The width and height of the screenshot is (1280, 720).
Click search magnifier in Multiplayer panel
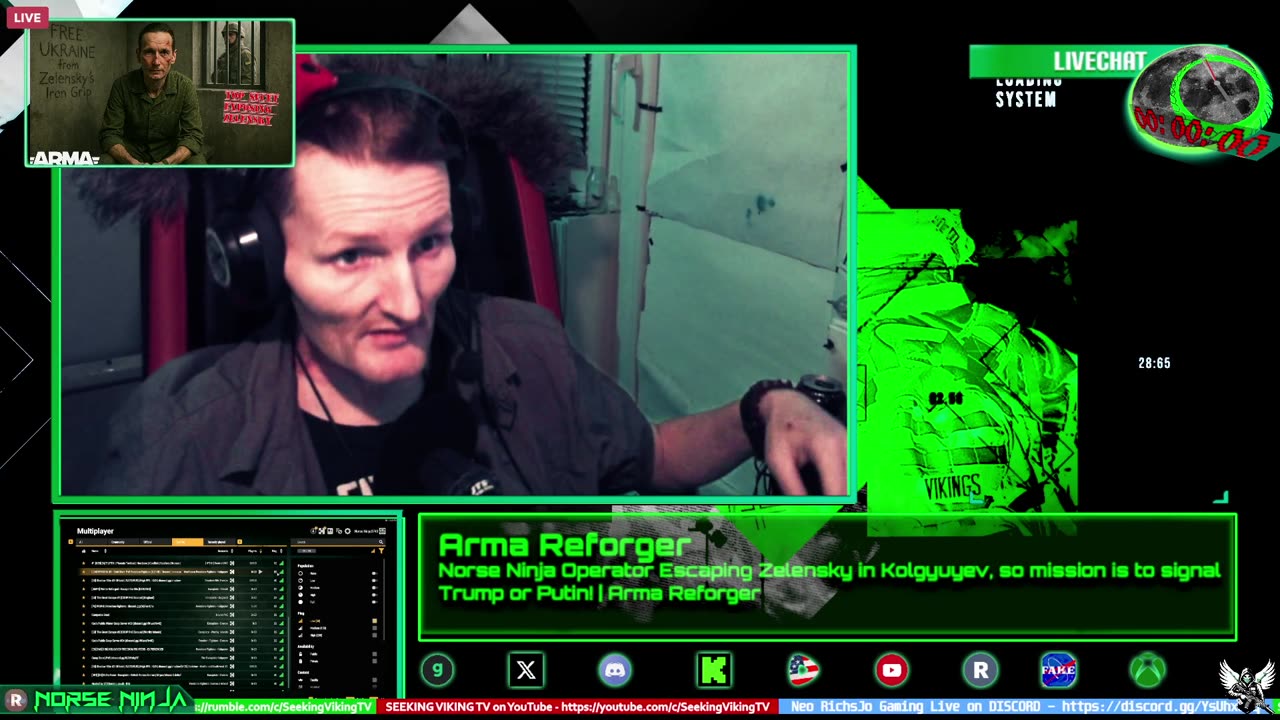pos(381,542)
